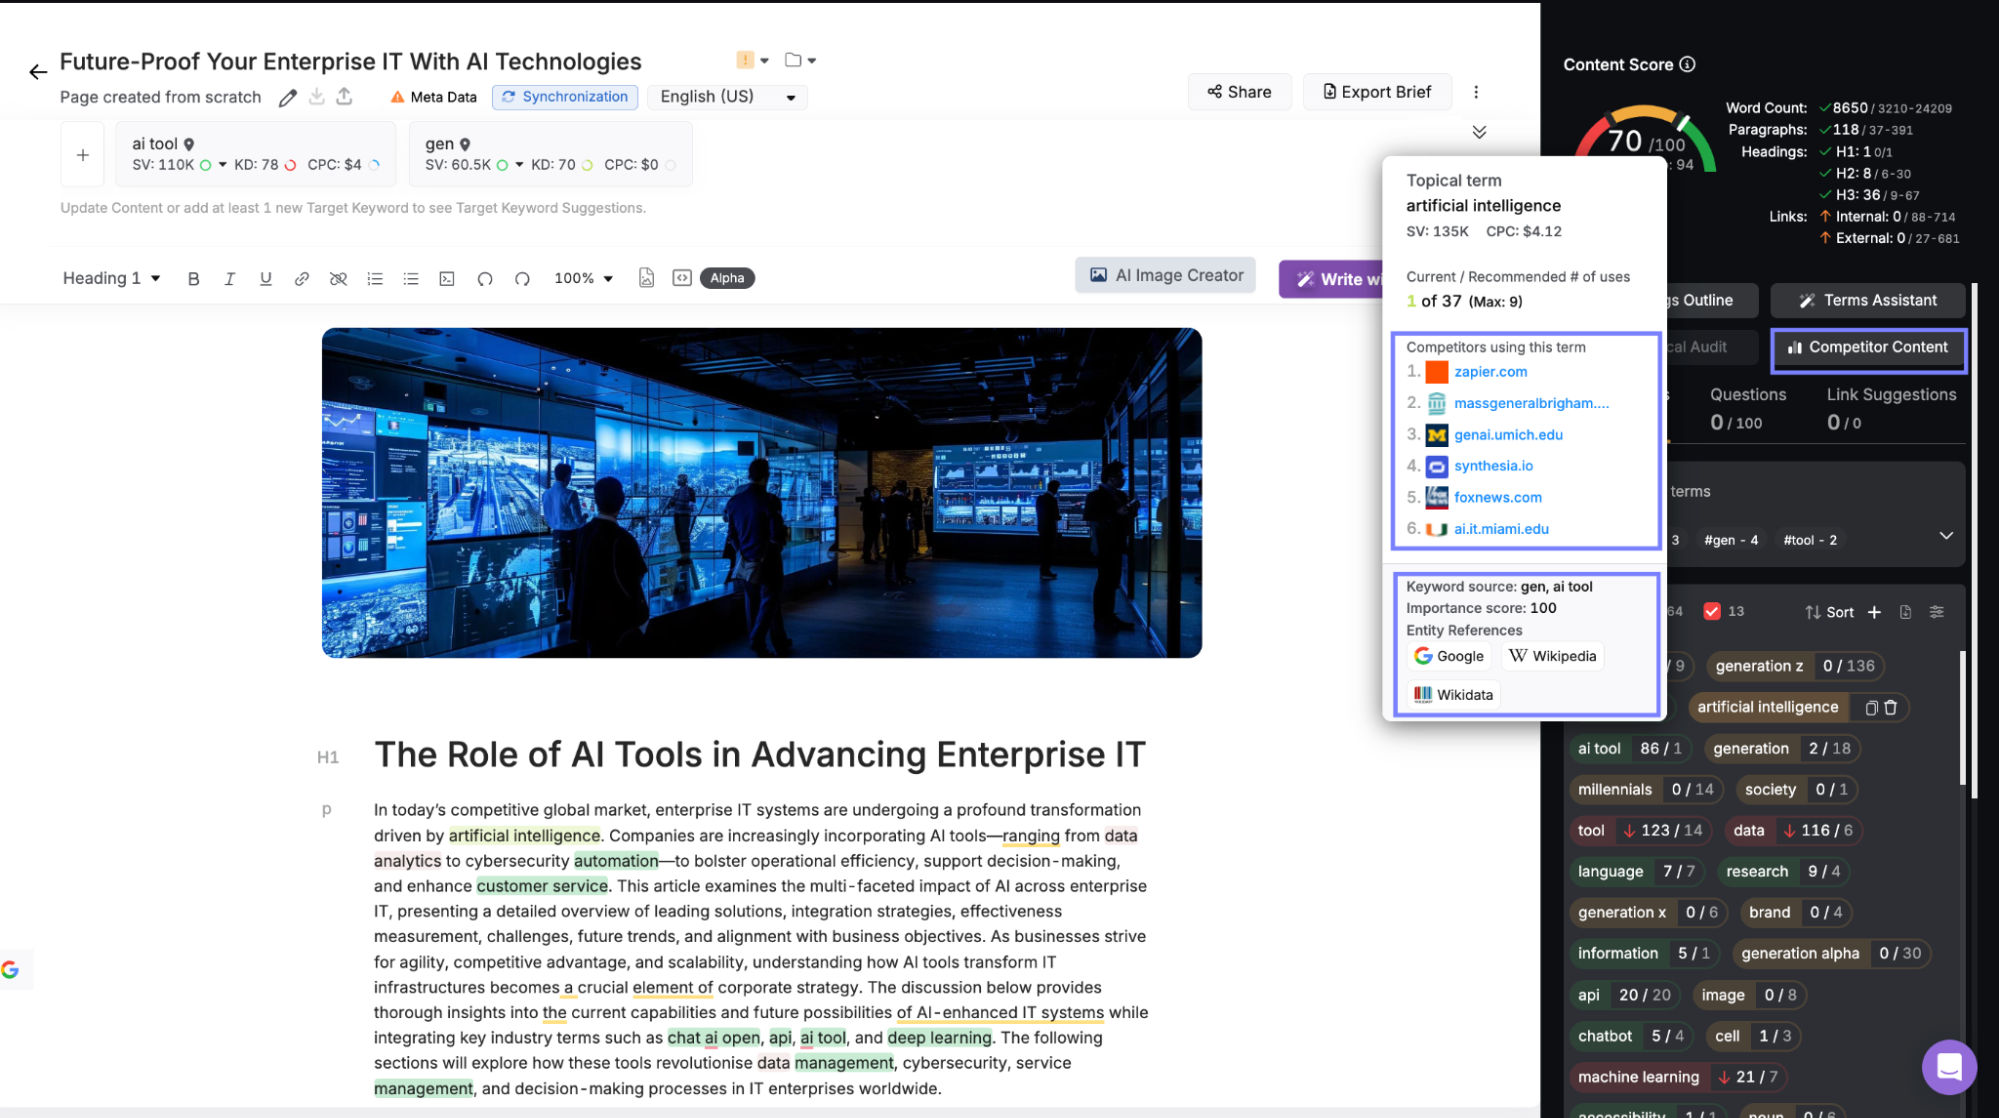Viewport: 1999px width, 1118px height.
Task: Open the terms filter settings icon
Action: tap(1937, 612)
